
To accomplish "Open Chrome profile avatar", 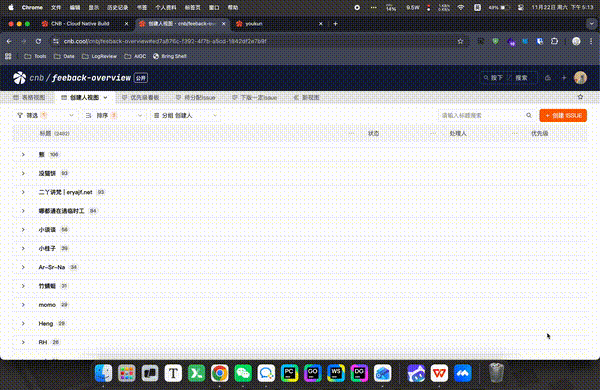I will pyautogui.click(x=576, y=41).
